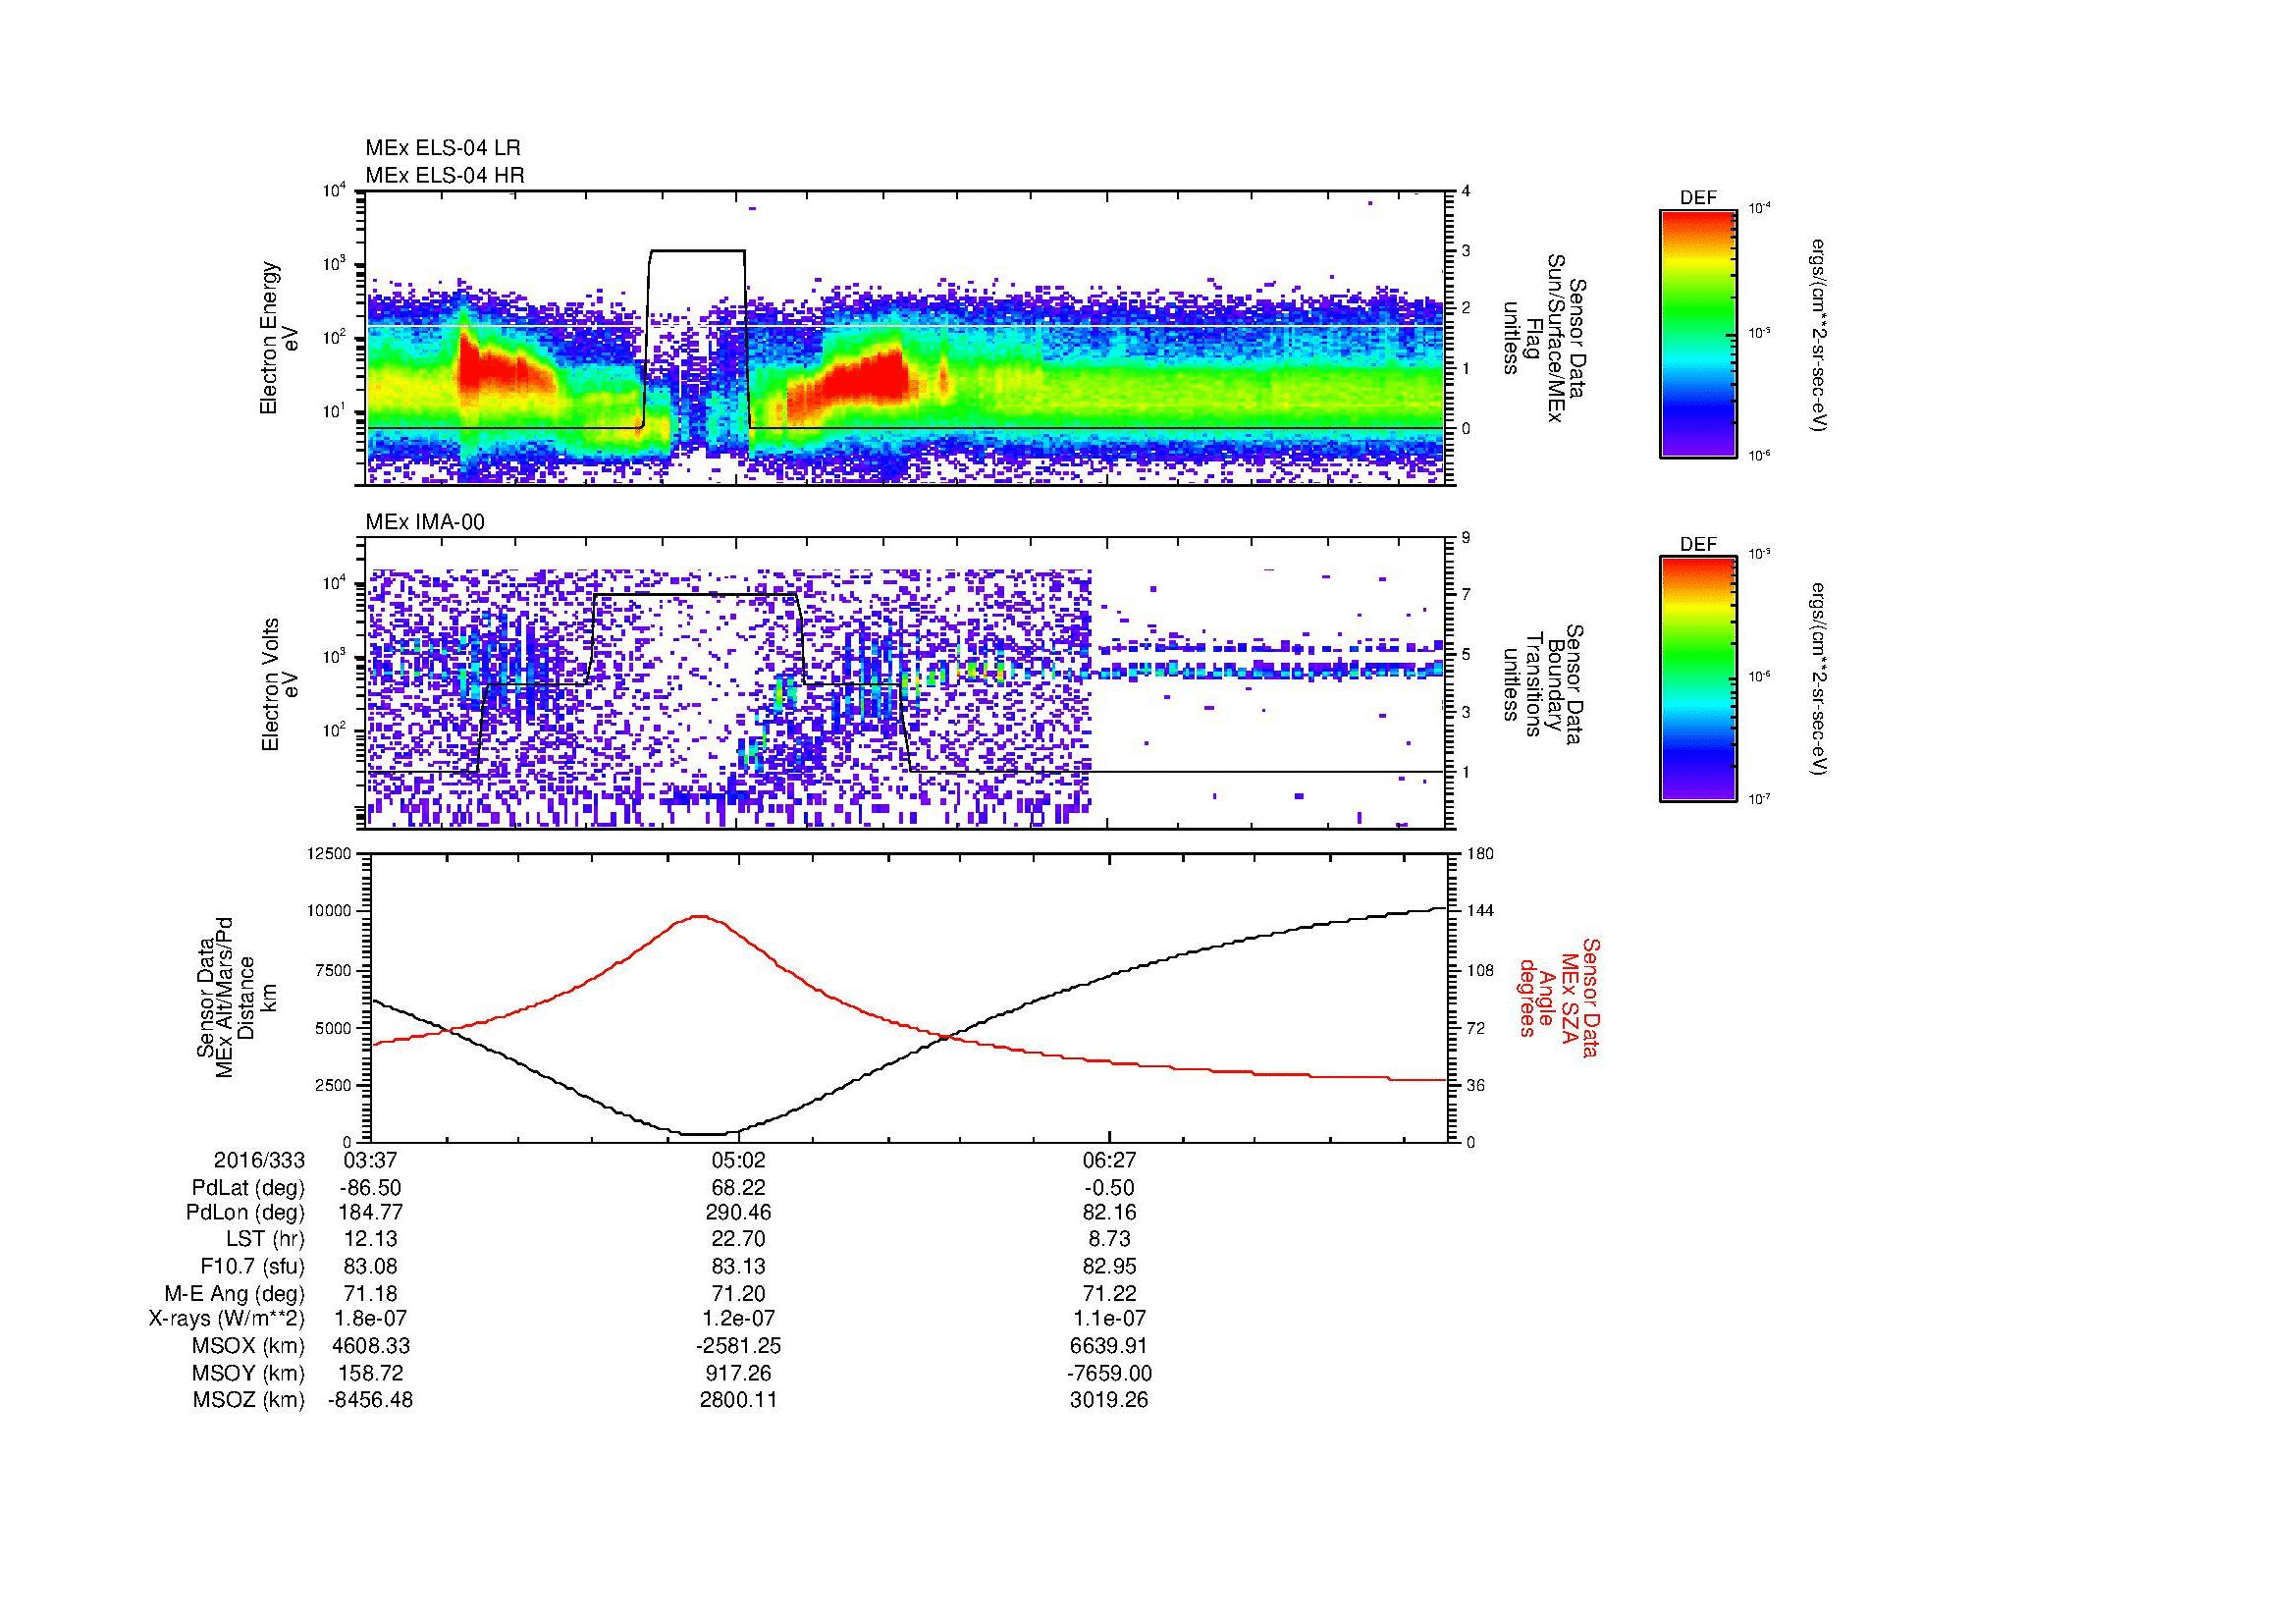Screen dimensions: 2296x1623
Task: Click the F10.7 value '82.95'
Action: tap(1109, 1266)
